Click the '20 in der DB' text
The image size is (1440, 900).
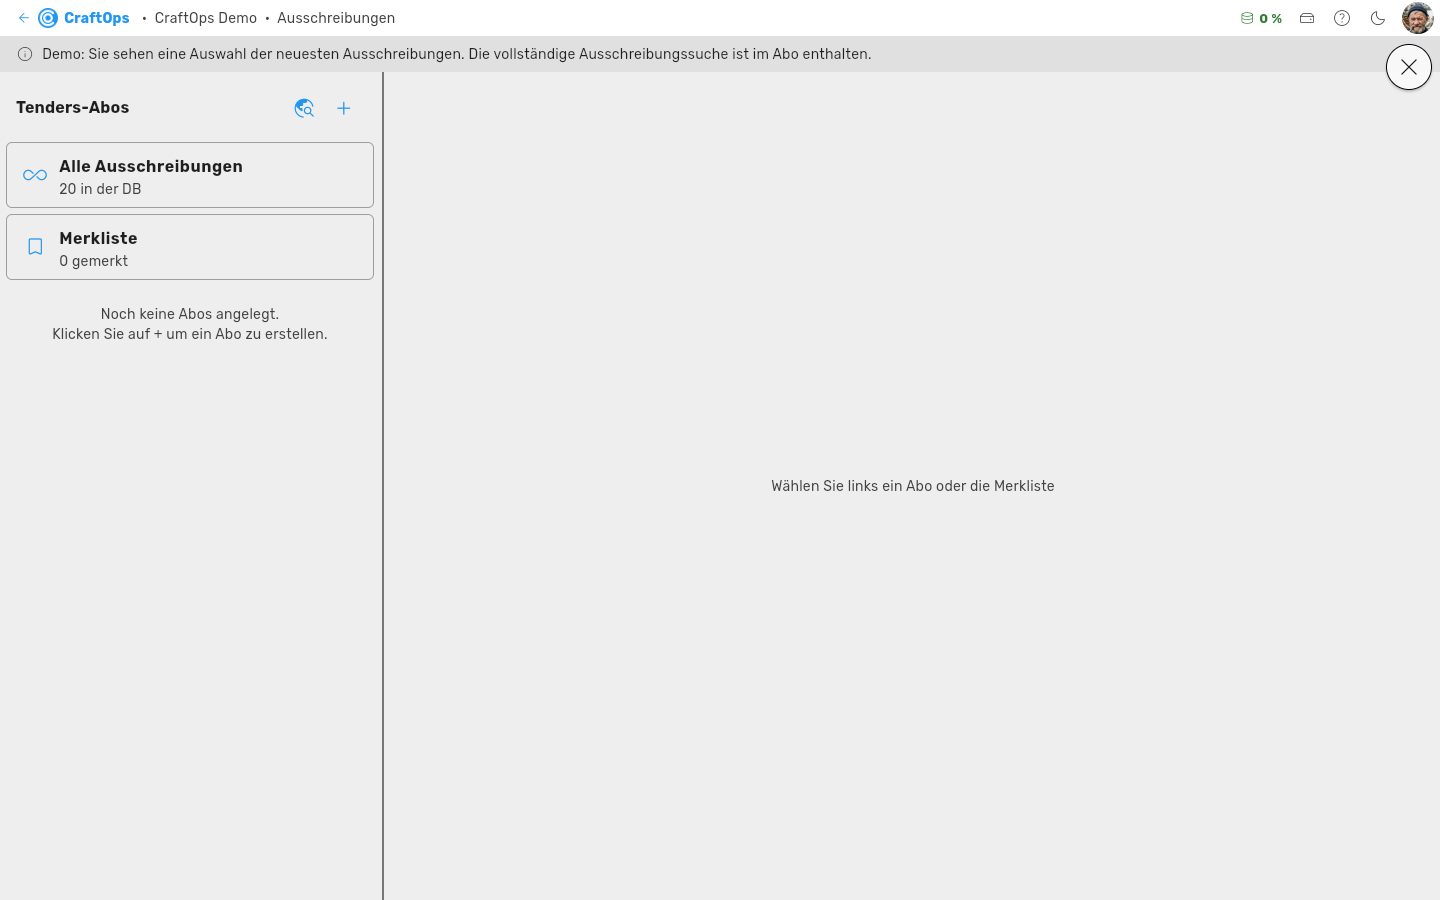click(100, 189)
